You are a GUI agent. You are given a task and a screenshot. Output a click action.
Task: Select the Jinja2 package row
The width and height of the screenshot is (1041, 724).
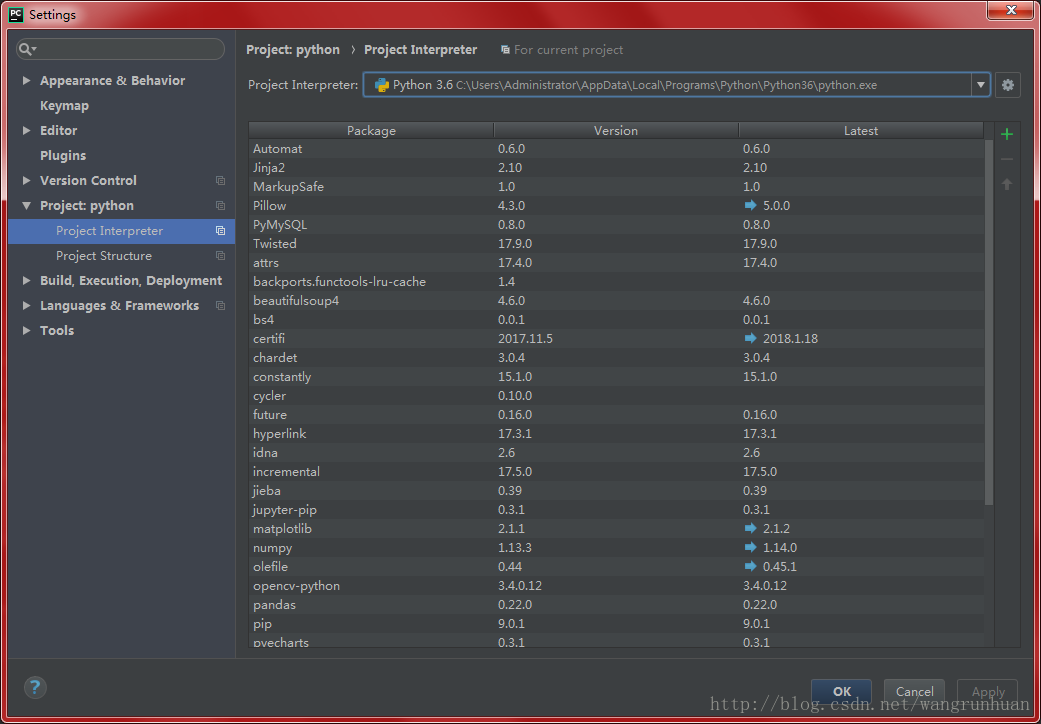[x=617, y=168]
